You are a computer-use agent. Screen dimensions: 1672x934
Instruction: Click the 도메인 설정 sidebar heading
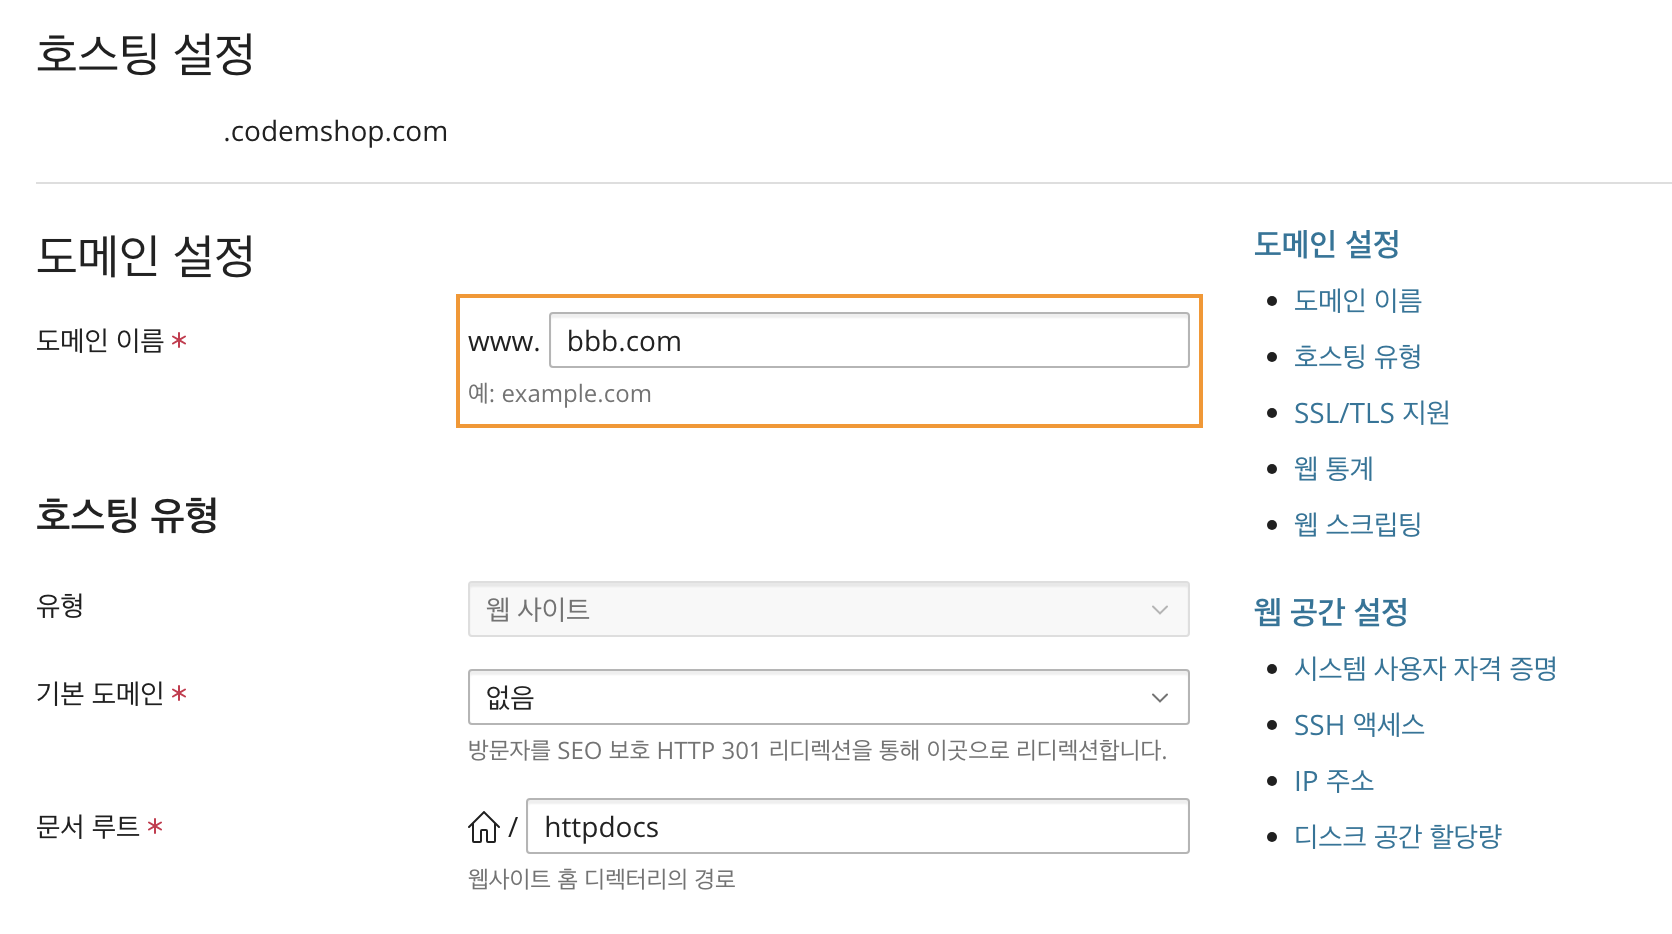(x=1326, y=244)
